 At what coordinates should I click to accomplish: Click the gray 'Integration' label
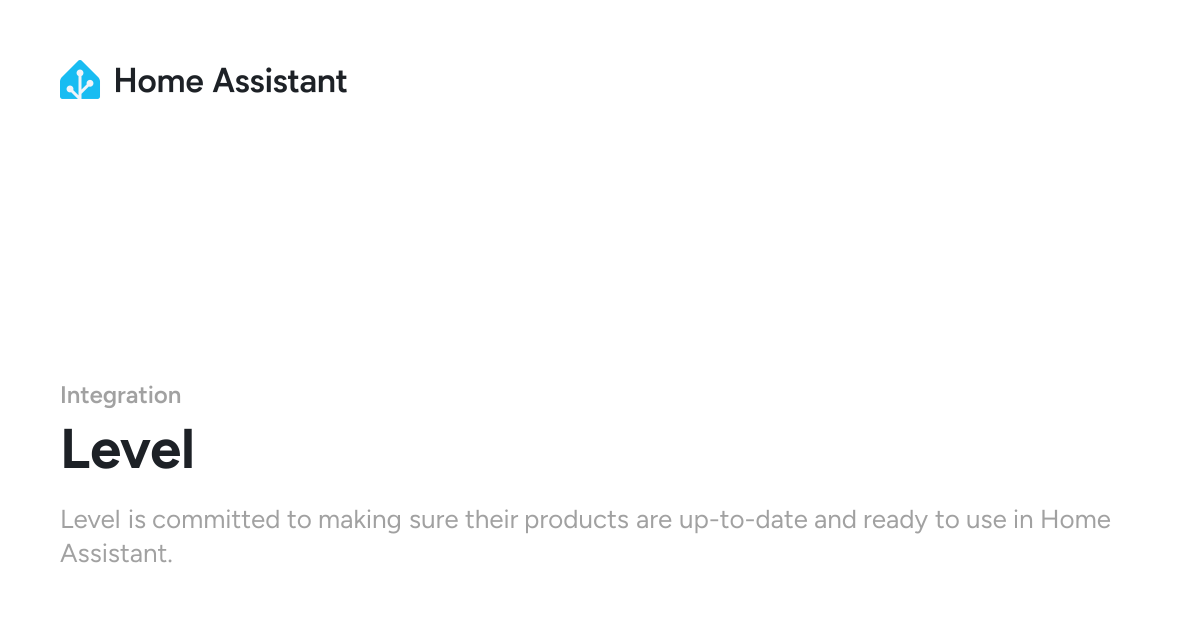pos(120,396)
